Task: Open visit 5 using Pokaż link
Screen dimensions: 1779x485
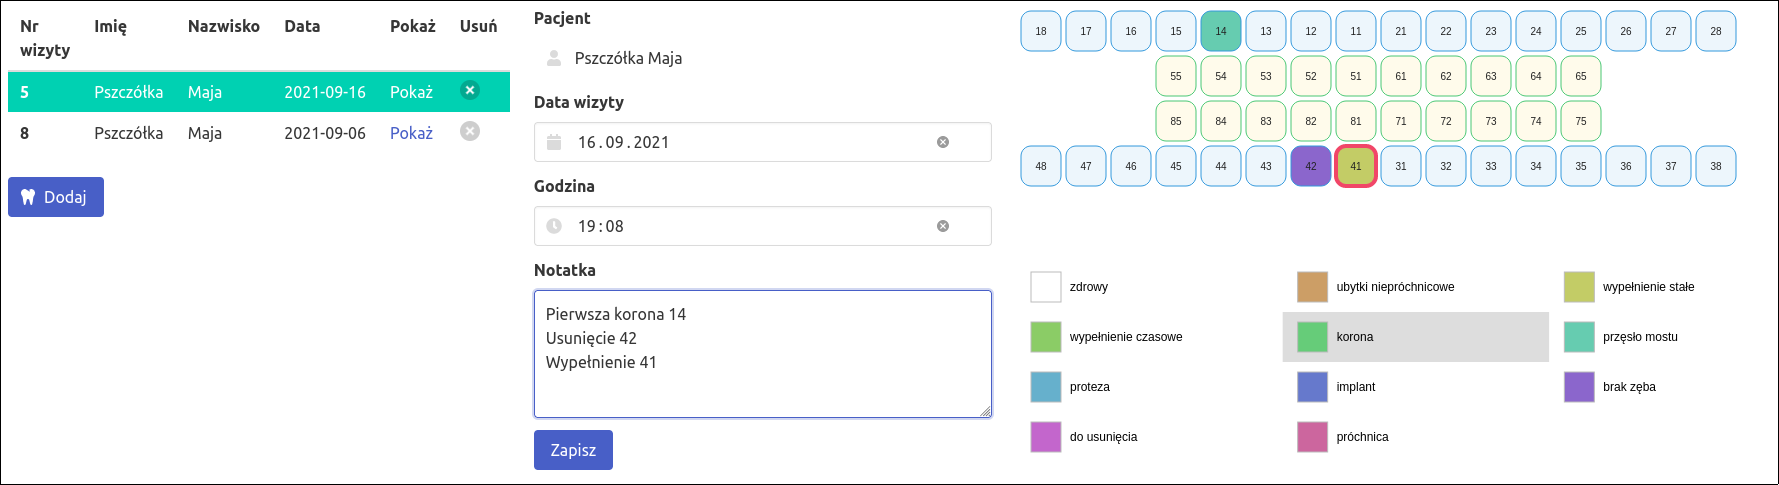Action: (411, 92)
